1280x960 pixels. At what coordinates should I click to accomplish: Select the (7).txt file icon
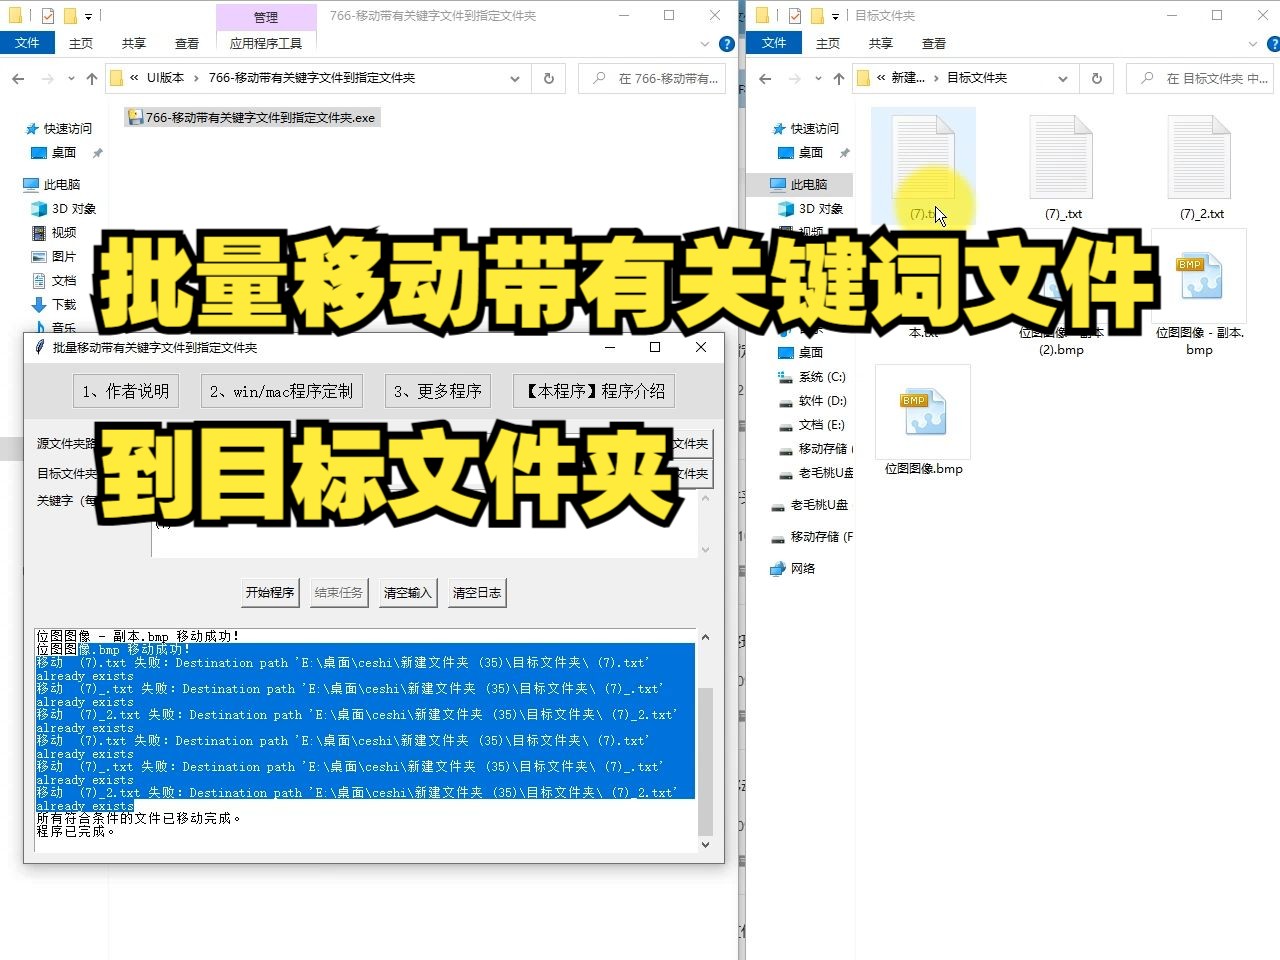tap(923, 156)
